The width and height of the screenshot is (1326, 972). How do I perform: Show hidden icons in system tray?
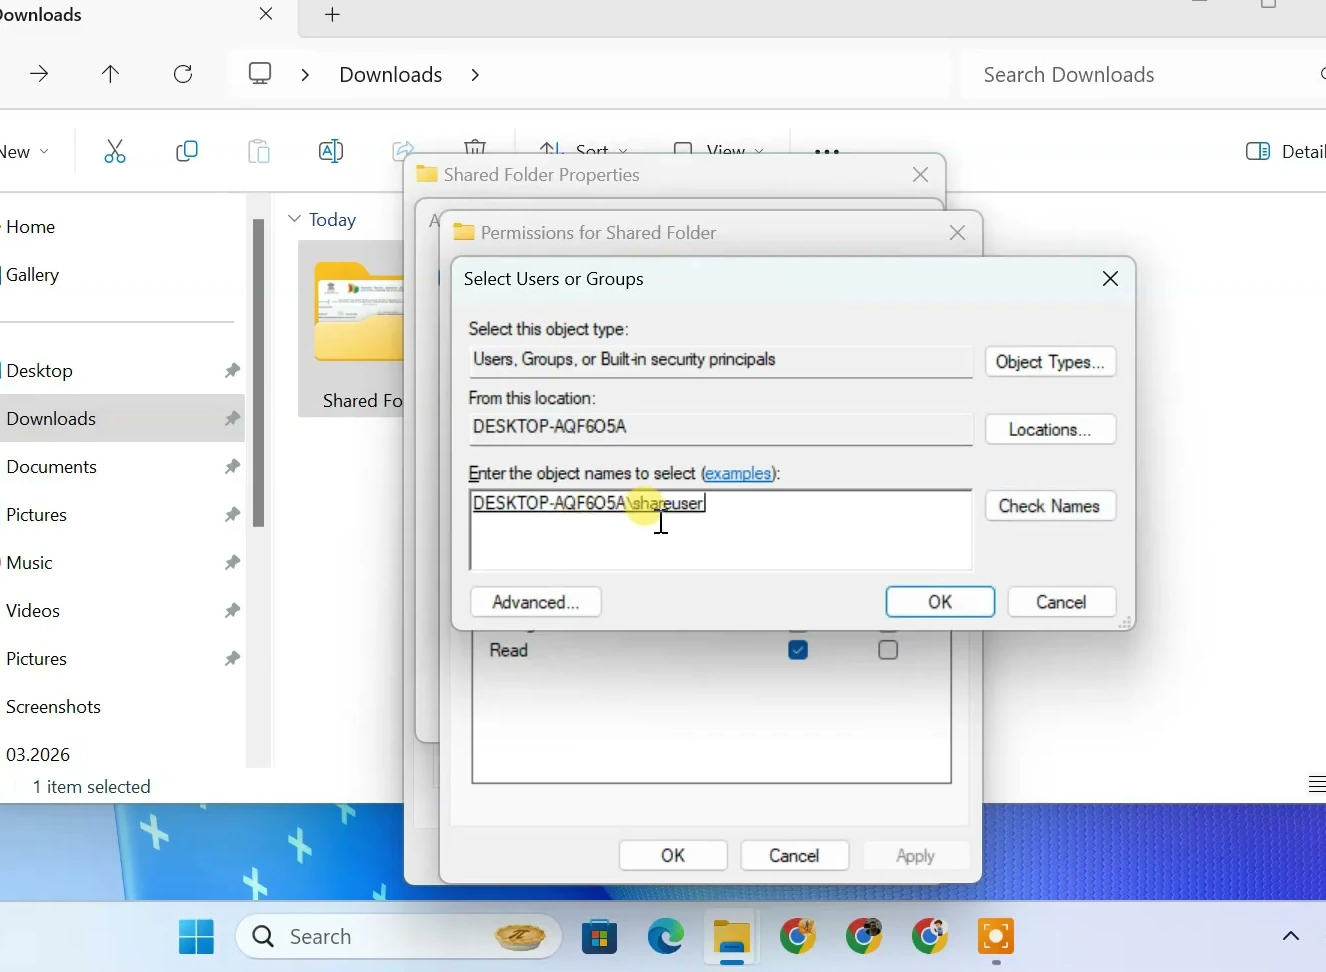click(1291, 937)
